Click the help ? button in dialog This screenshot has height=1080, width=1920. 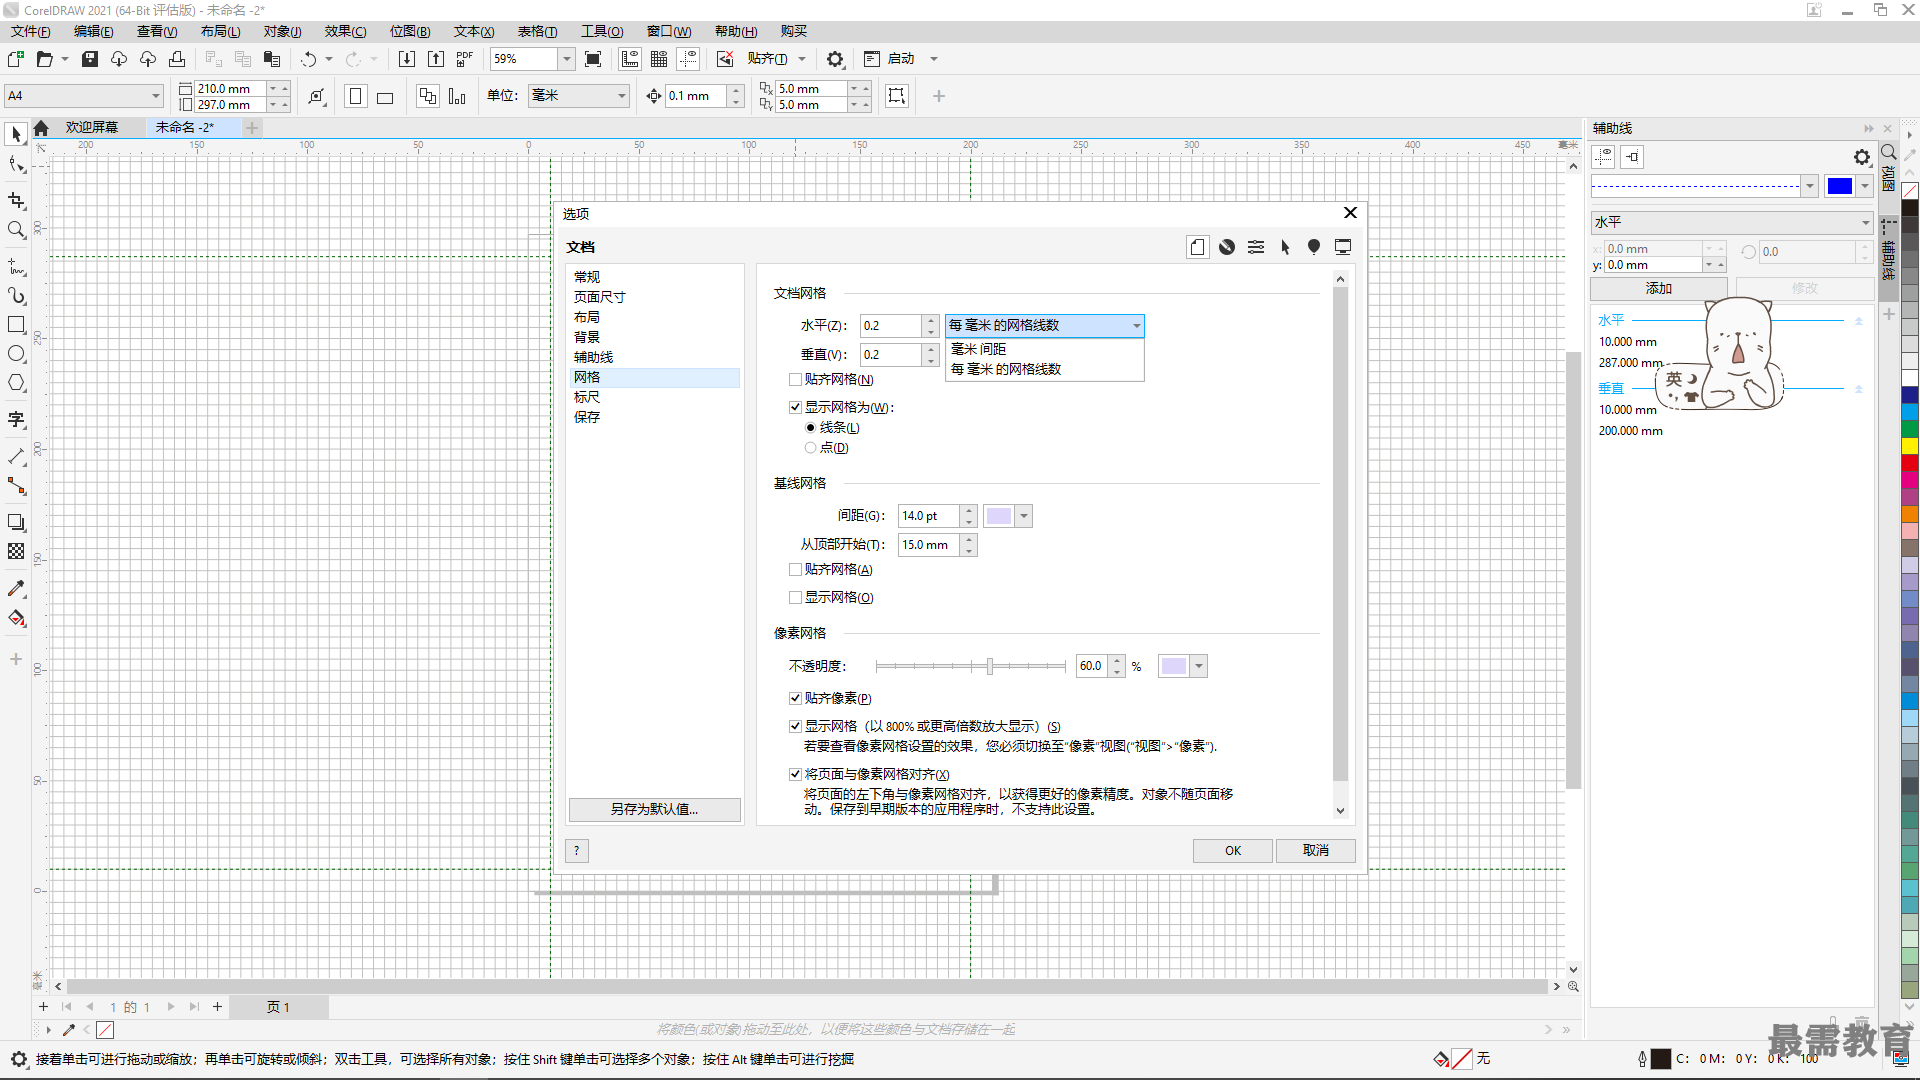(x=577, y=851)
